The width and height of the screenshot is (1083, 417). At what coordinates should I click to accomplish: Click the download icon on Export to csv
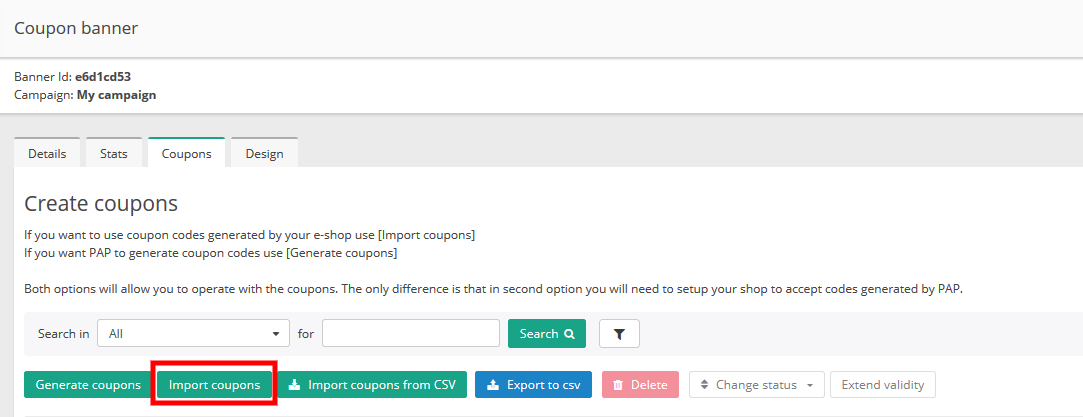[x=492, y=385]
